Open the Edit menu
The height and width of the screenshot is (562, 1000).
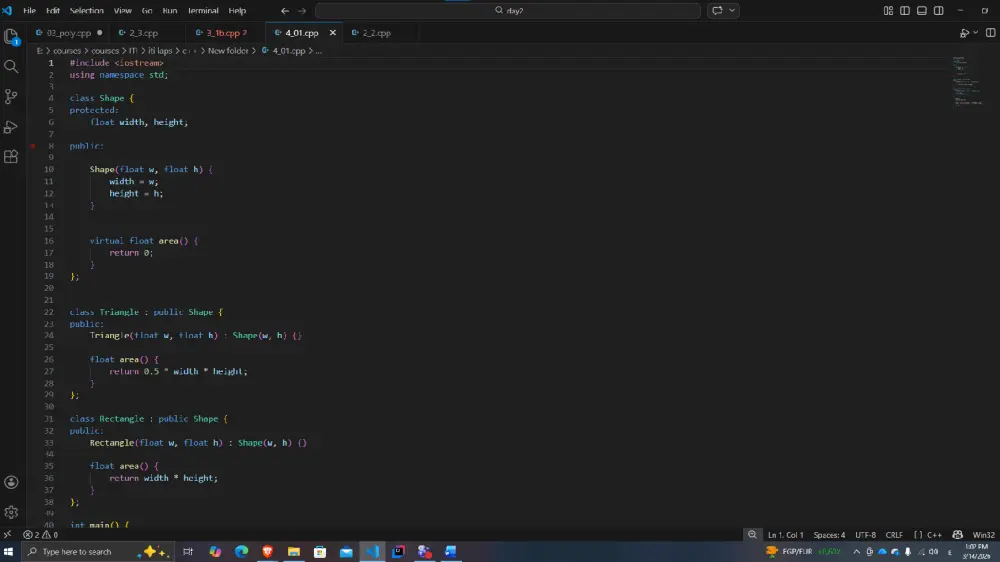[x=53, y=11]
